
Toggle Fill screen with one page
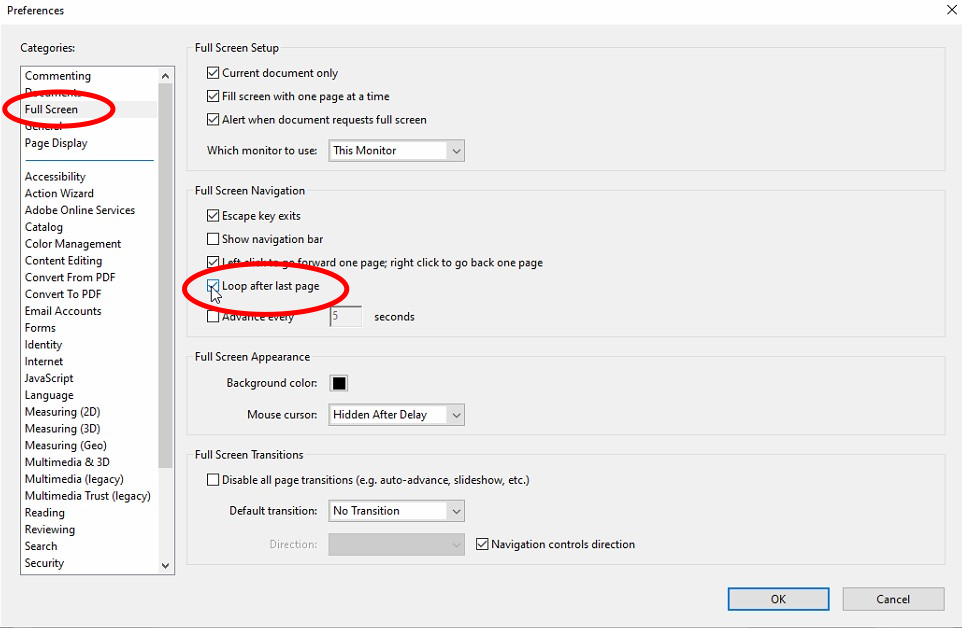pyautogui.click(x=213, y=96)
